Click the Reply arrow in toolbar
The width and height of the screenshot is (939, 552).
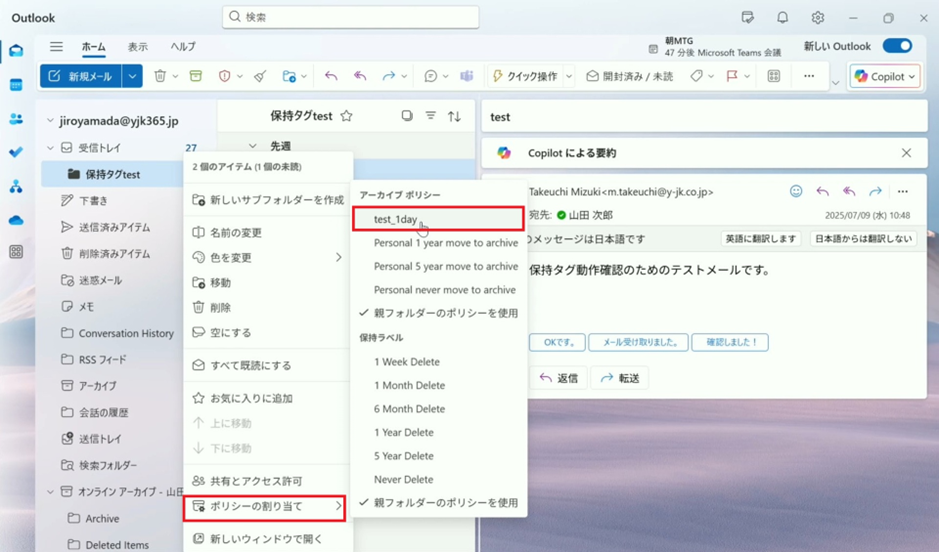click(x=331, y=76)
